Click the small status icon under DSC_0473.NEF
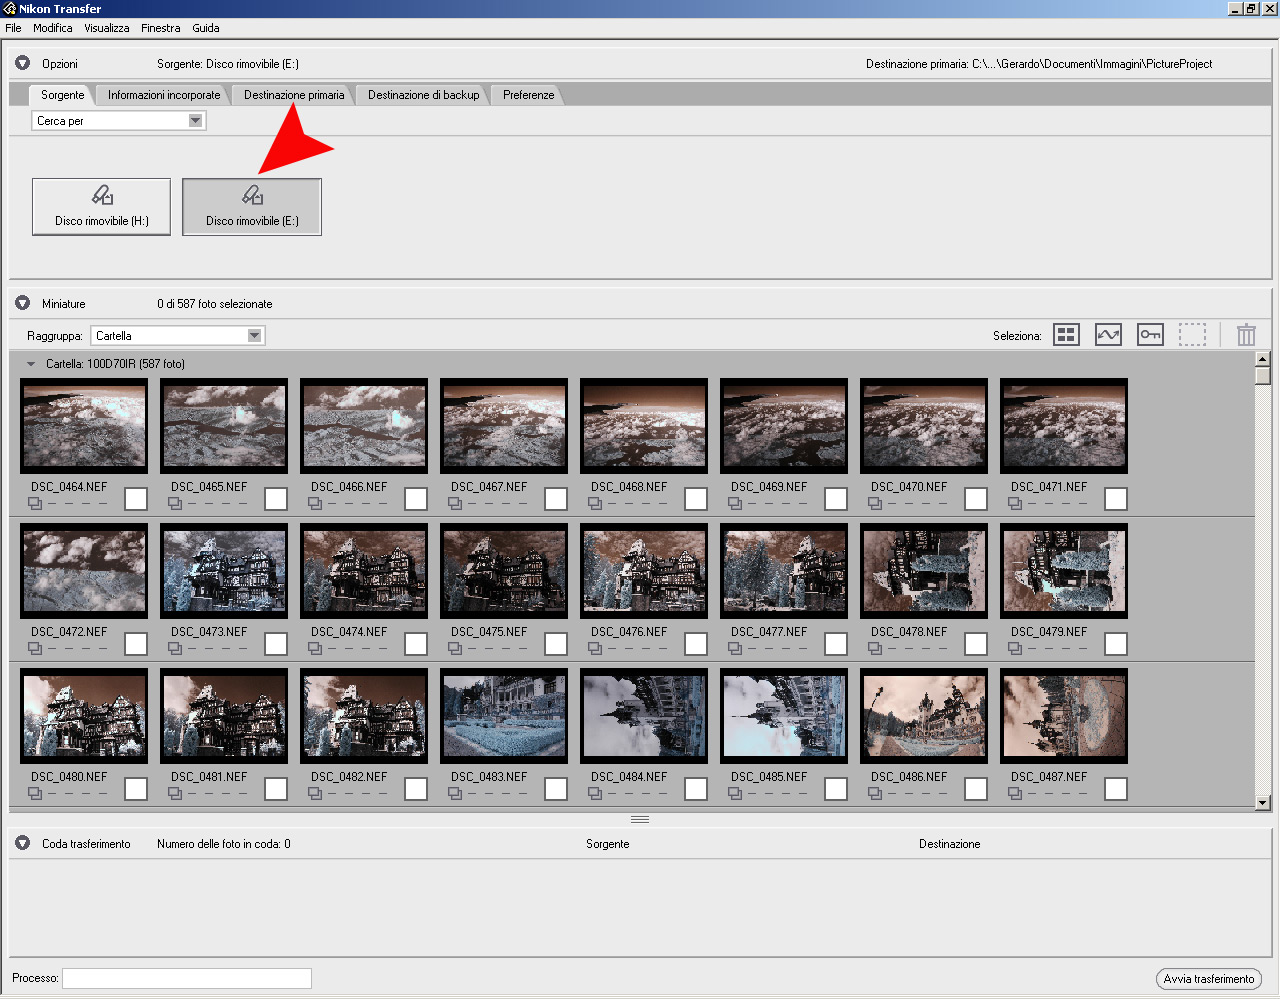Screen dimensions: 1280x999 tap(175, 648)
